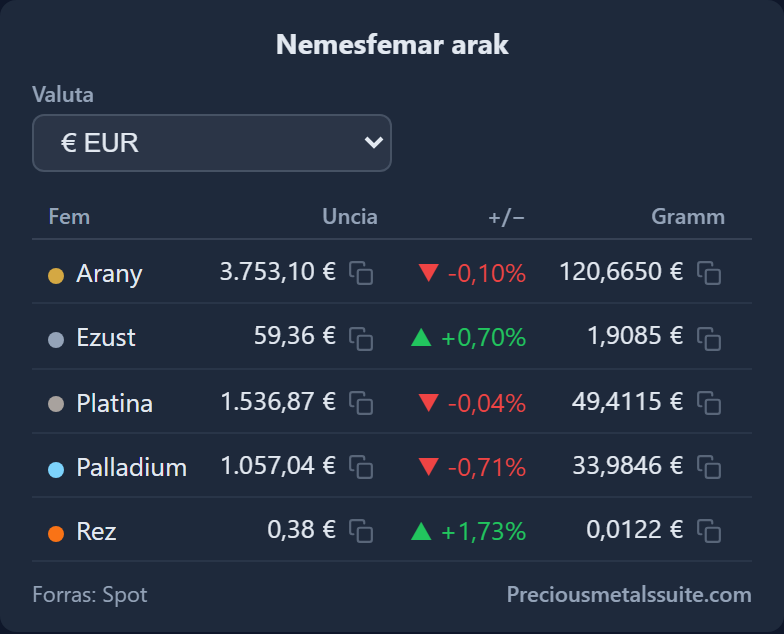The image size is (784, 634).
Task: Copy the Ezust ounce price
Action: pyautogui.click(x=361, y=338)
